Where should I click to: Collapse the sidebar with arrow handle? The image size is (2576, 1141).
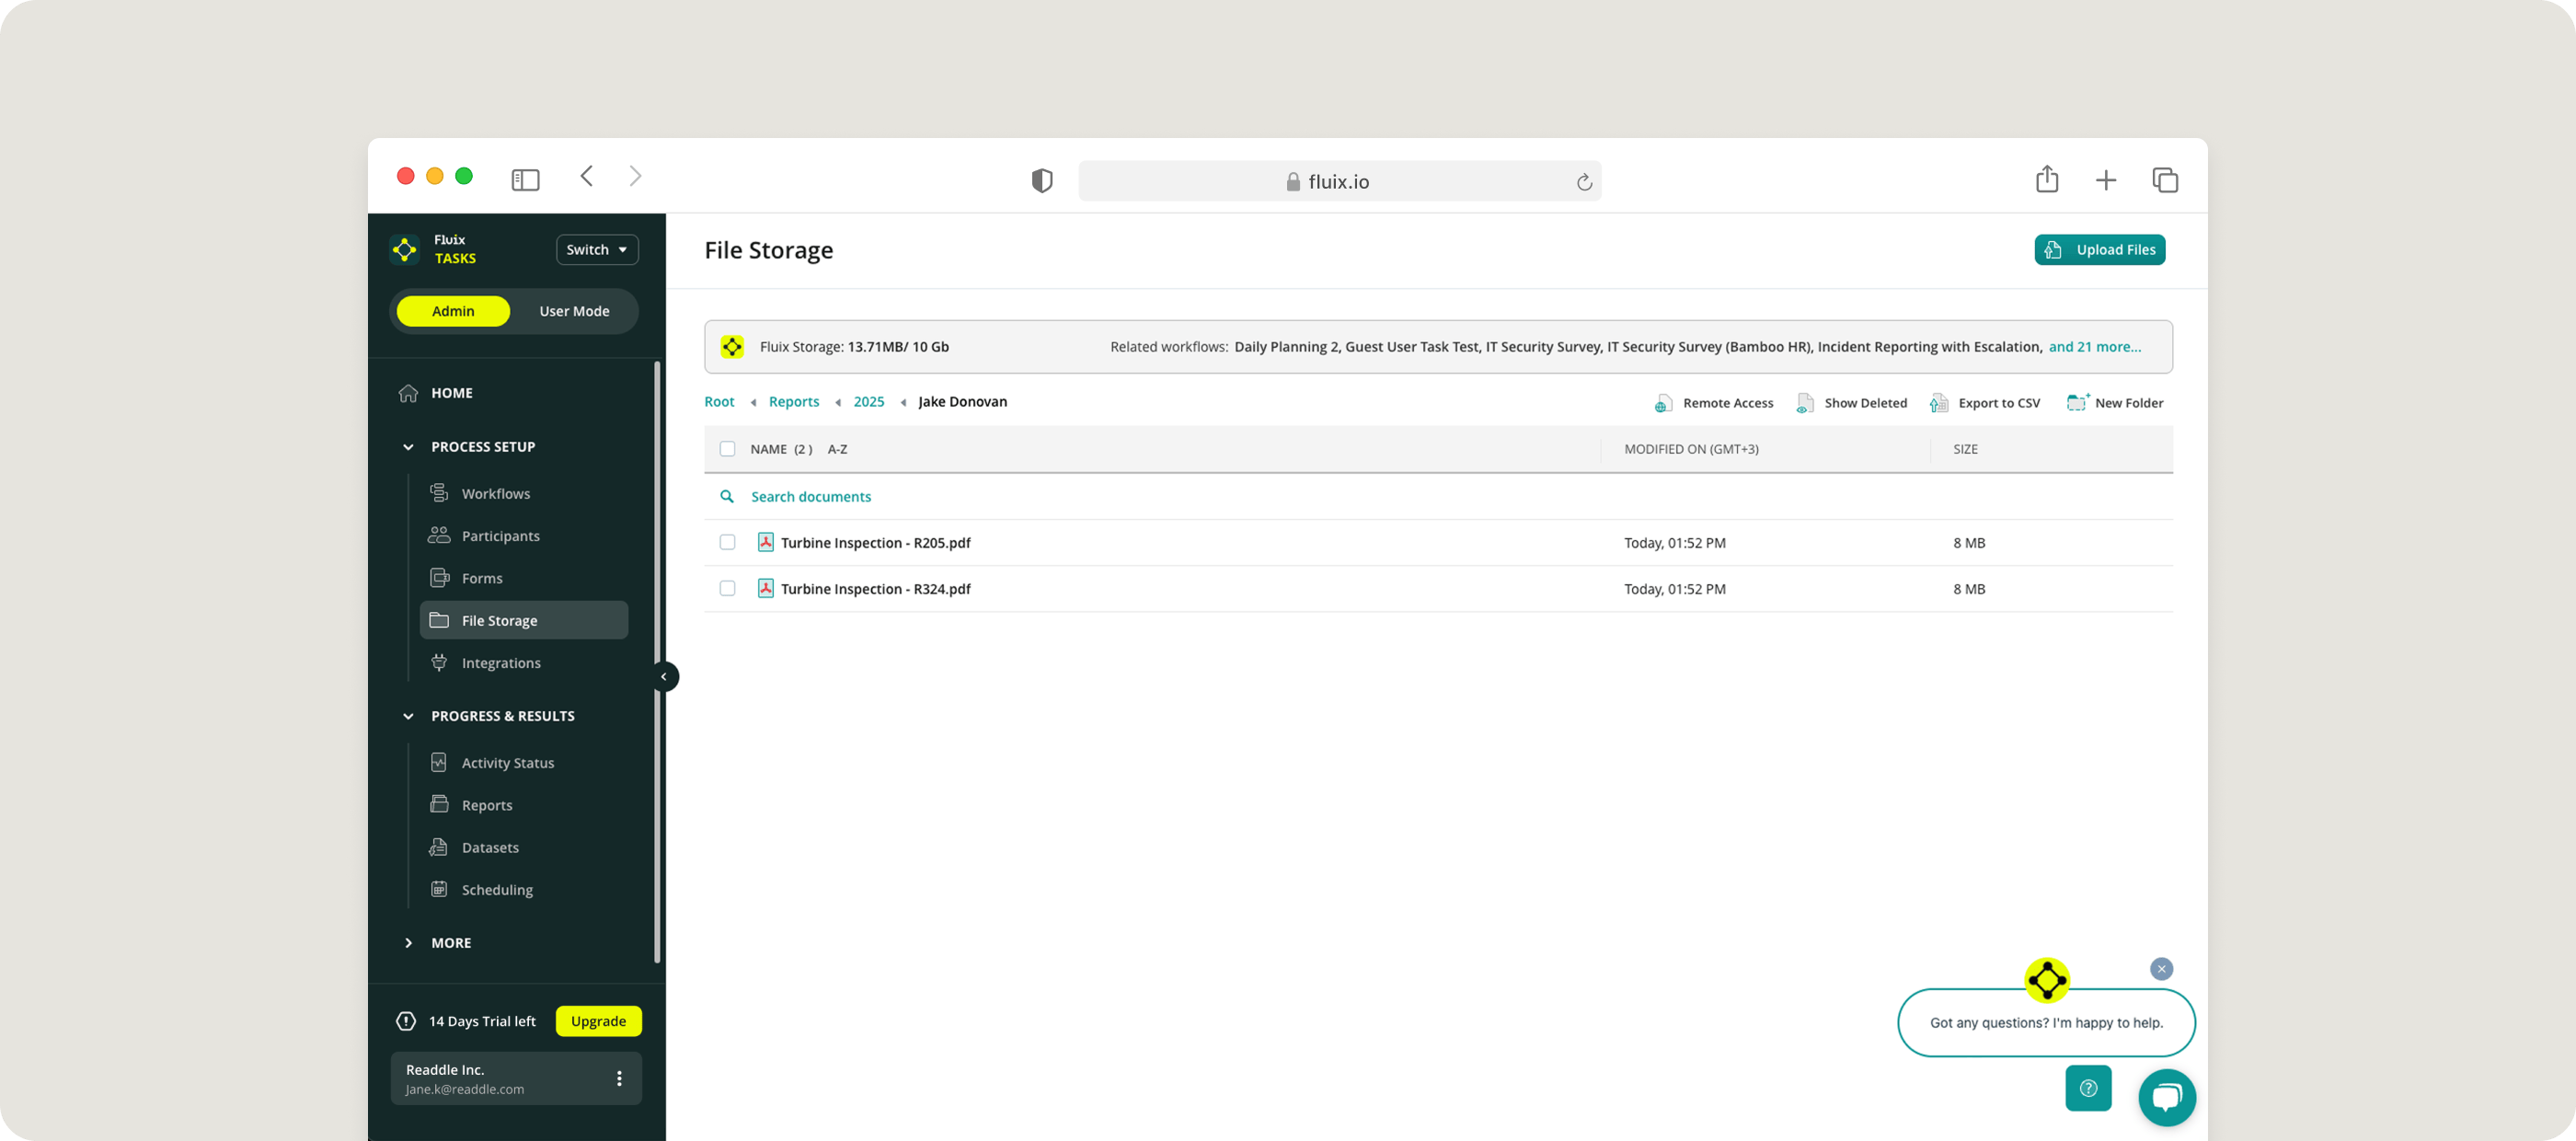click(664, 677)
